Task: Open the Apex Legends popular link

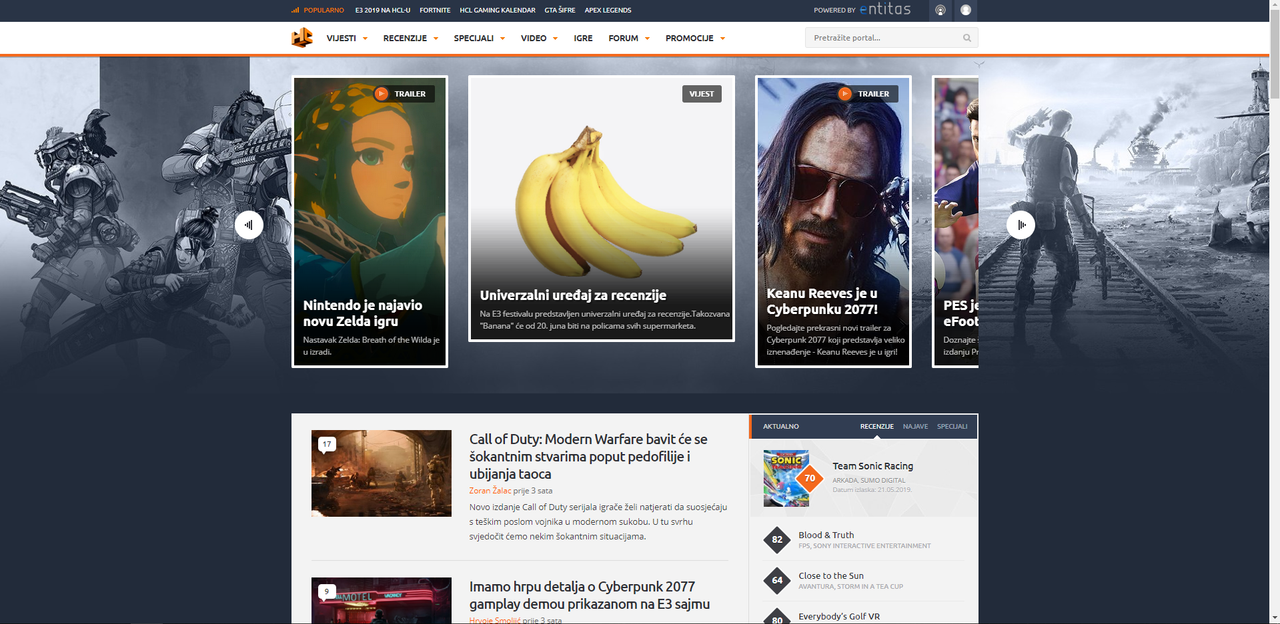Action: click(x=608, y=10)
